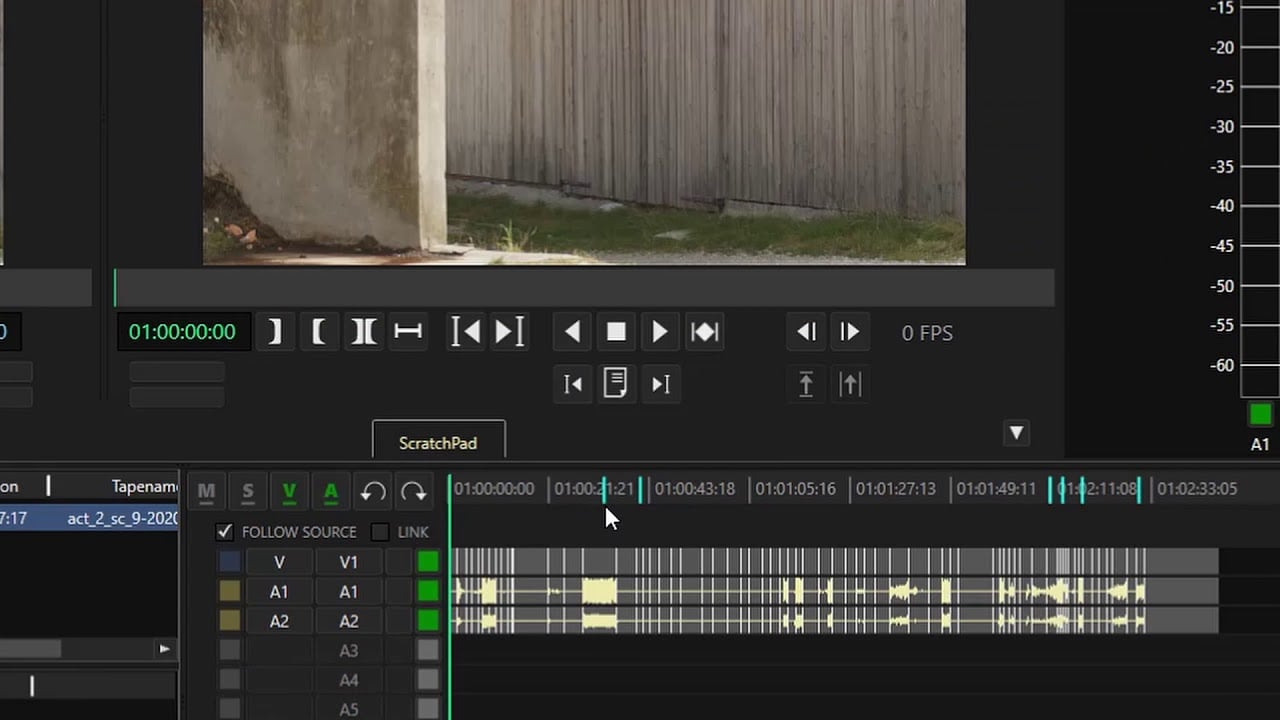This screenshot has height=720, width=1280.
Task: Select the clip act_2_sc_9-2020 in the bin
Action: pyautogui.click(x=113, y=518)
